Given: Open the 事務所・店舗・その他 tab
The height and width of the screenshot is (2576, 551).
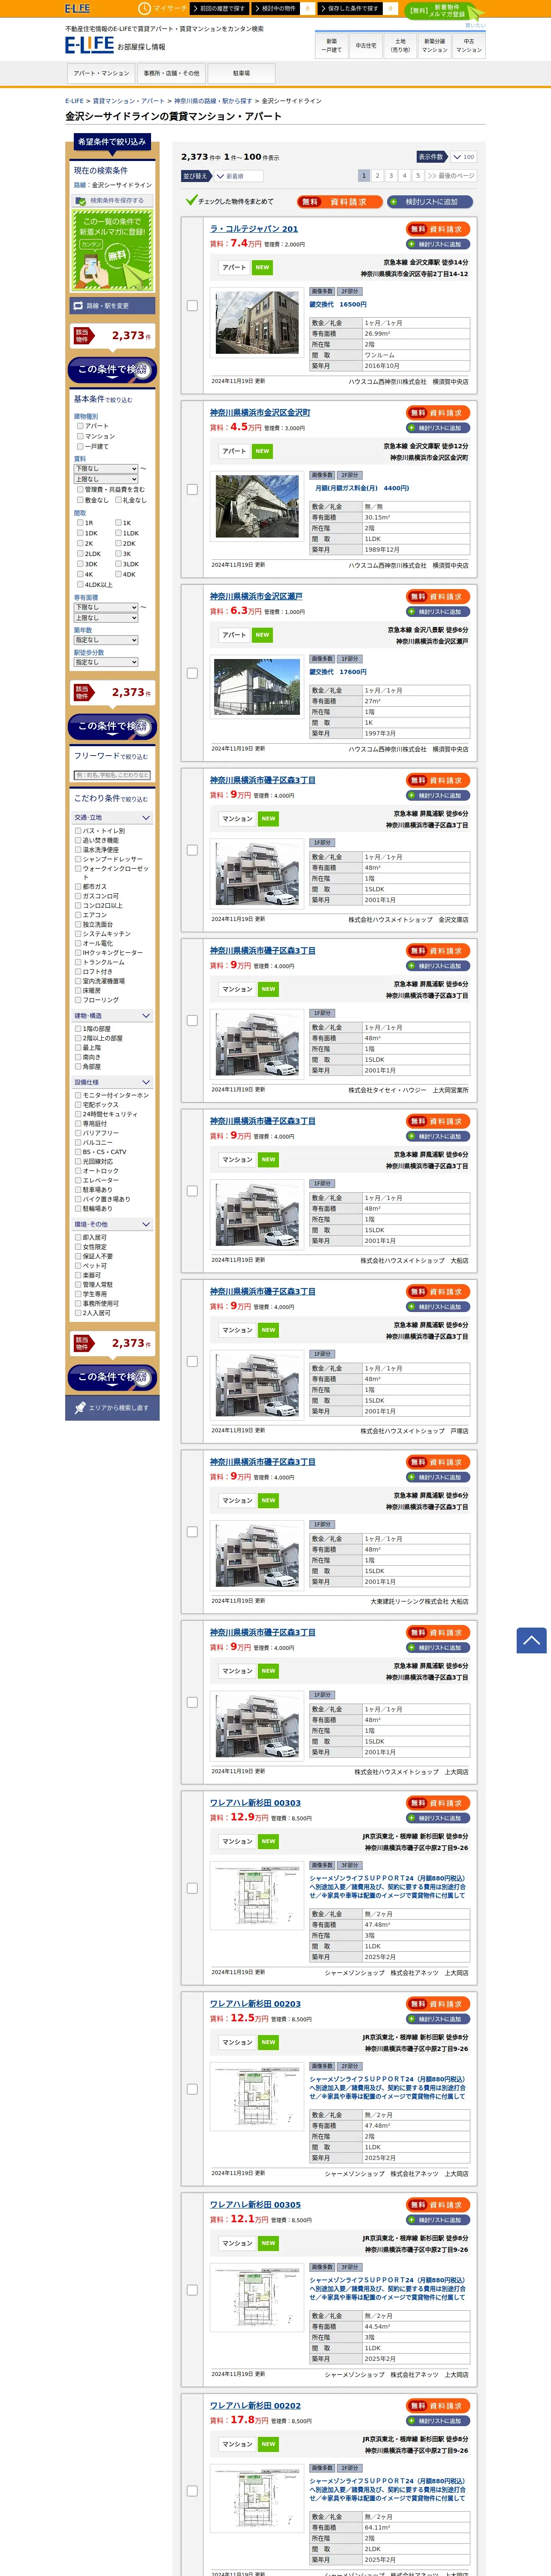Looking at the screenshot, I should tap(171, 73).
